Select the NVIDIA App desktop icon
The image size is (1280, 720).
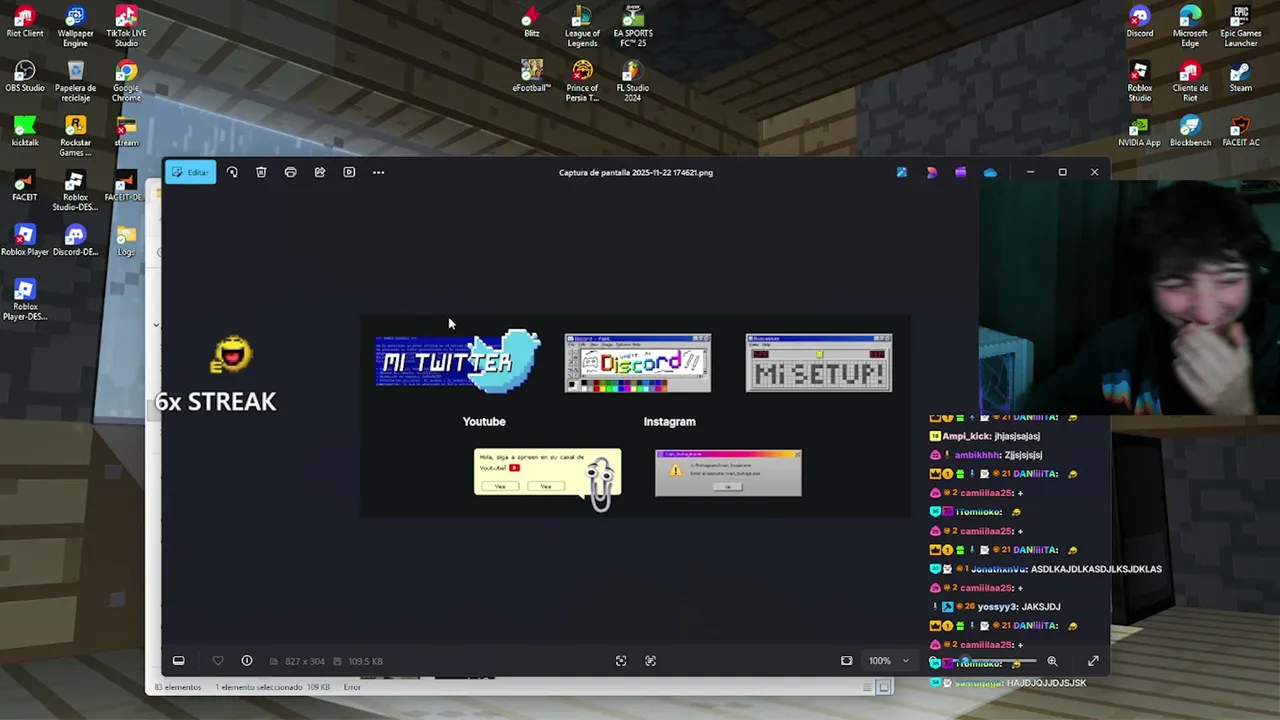(x=1139, y=132)
